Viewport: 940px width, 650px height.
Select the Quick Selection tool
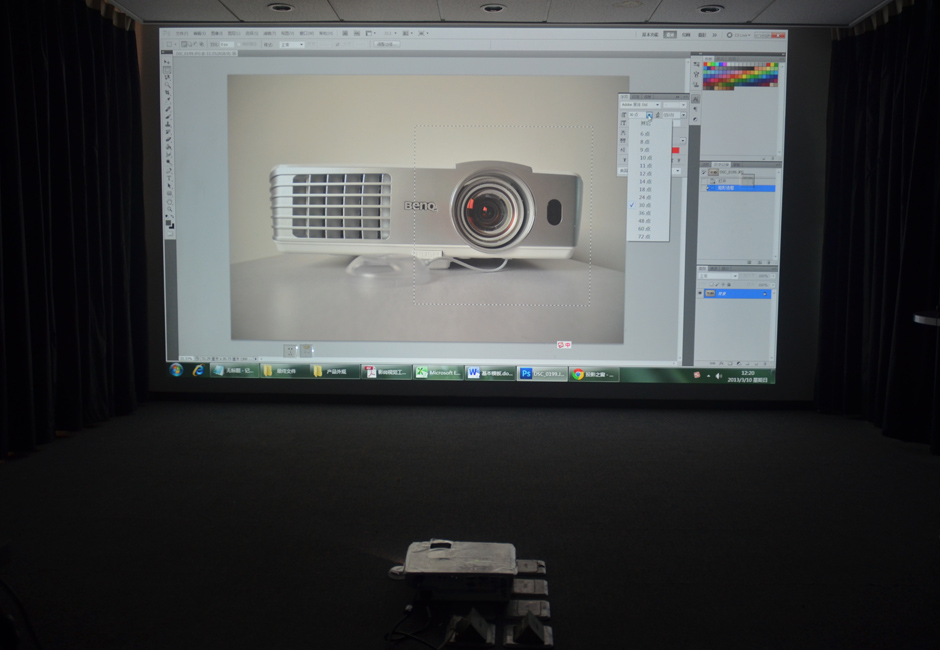167,85
